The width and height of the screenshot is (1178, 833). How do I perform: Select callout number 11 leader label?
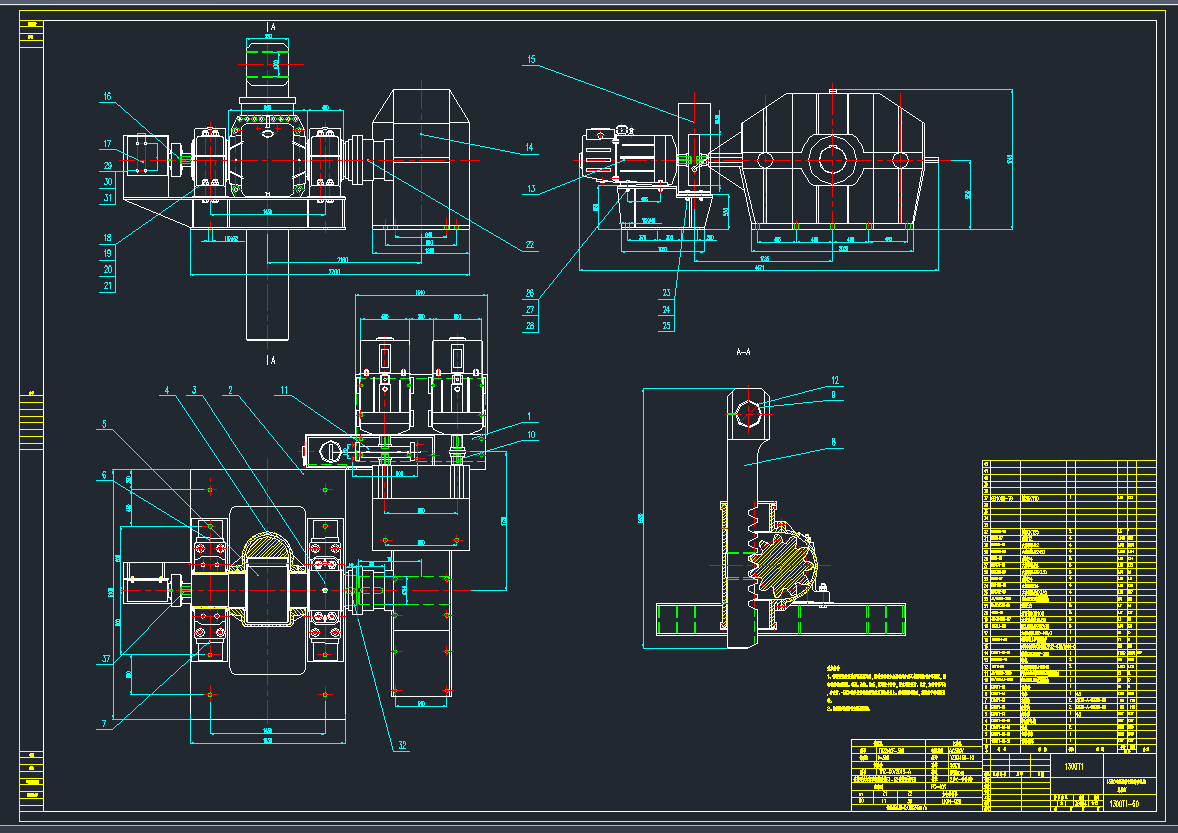[285, 389]
